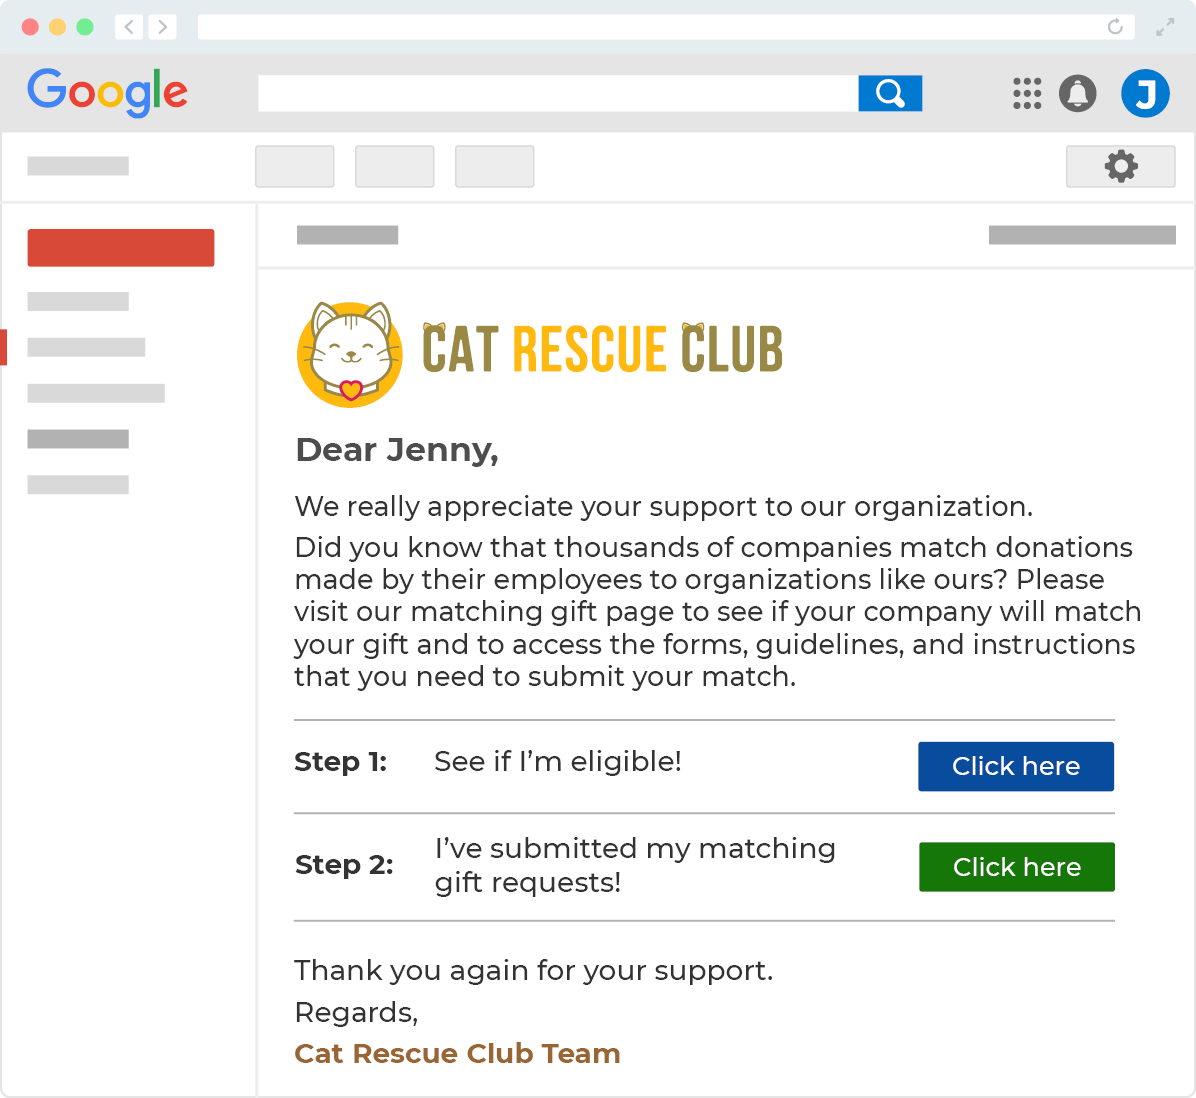Click the browser address bar
Viewport: 1196px width, 1098px height.
coord(650,27)
